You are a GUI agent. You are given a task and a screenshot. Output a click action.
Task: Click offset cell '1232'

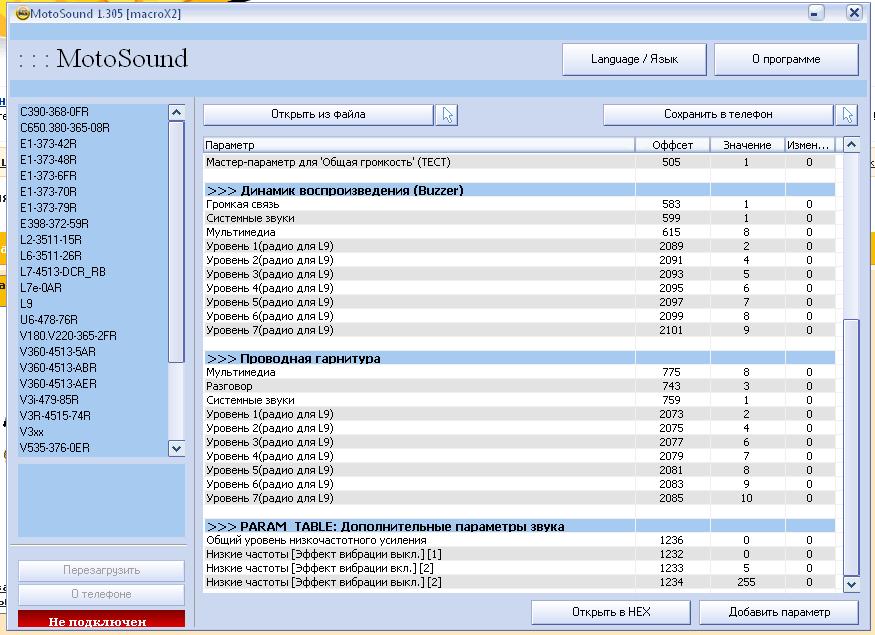click(x=671, y=554)
